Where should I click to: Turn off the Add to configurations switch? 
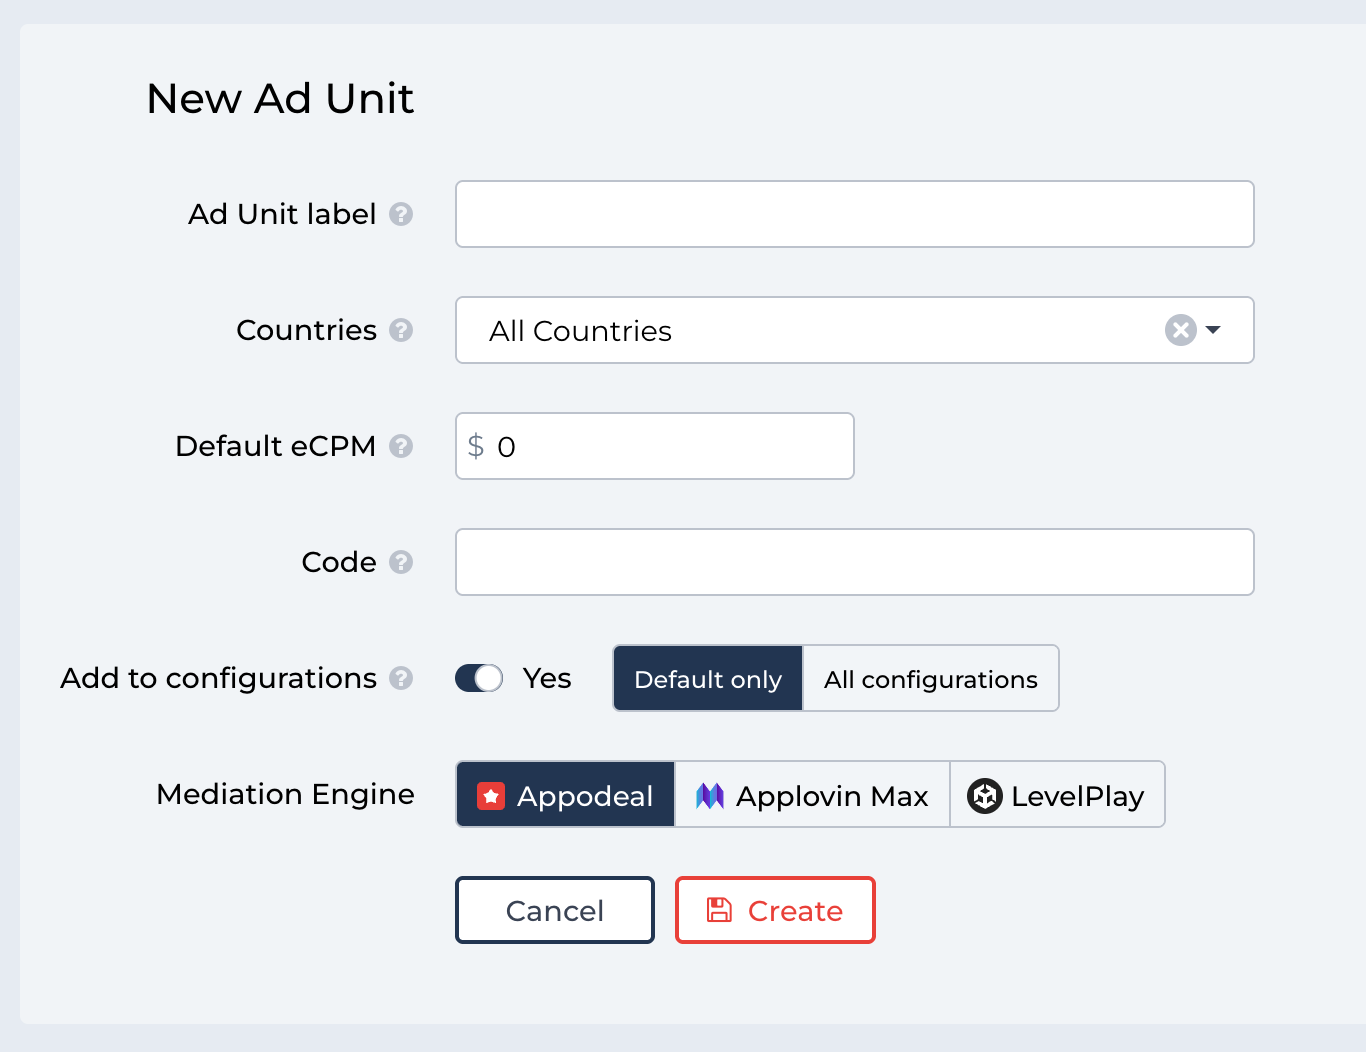click(x=479, y=678)
